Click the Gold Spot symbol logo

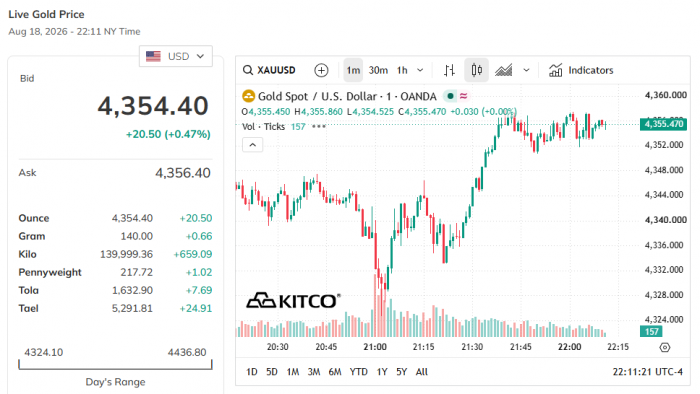click(x=248, y=96)
